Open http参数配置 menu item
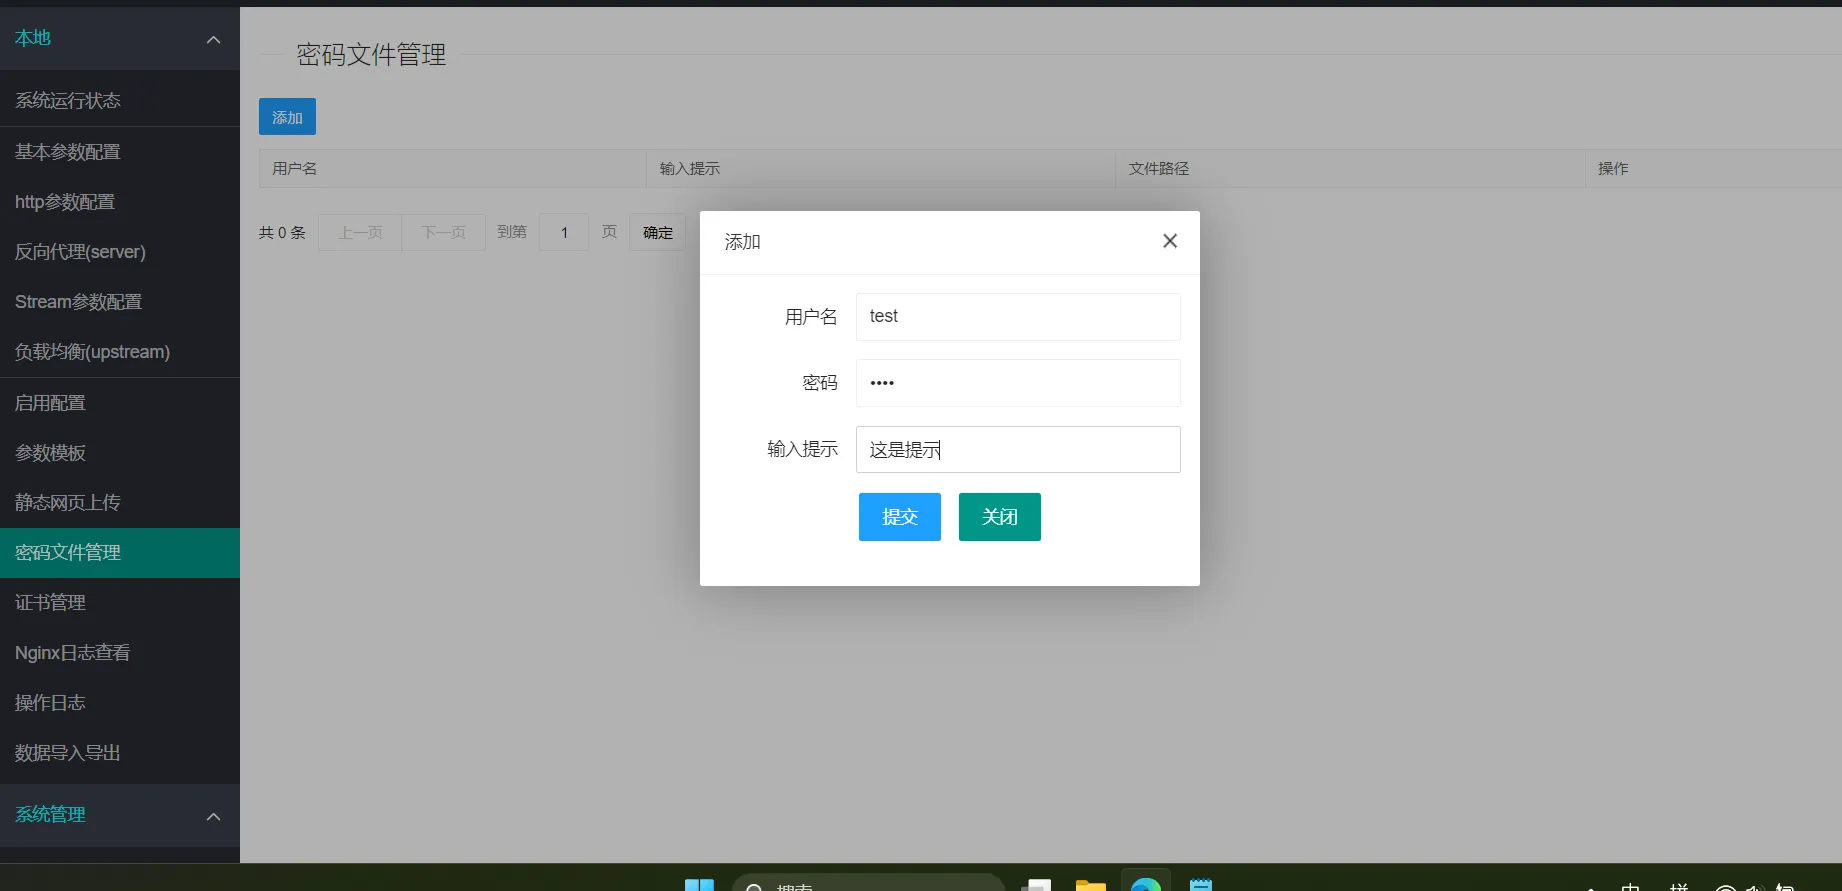The image size is (1842, 891). 120,202
